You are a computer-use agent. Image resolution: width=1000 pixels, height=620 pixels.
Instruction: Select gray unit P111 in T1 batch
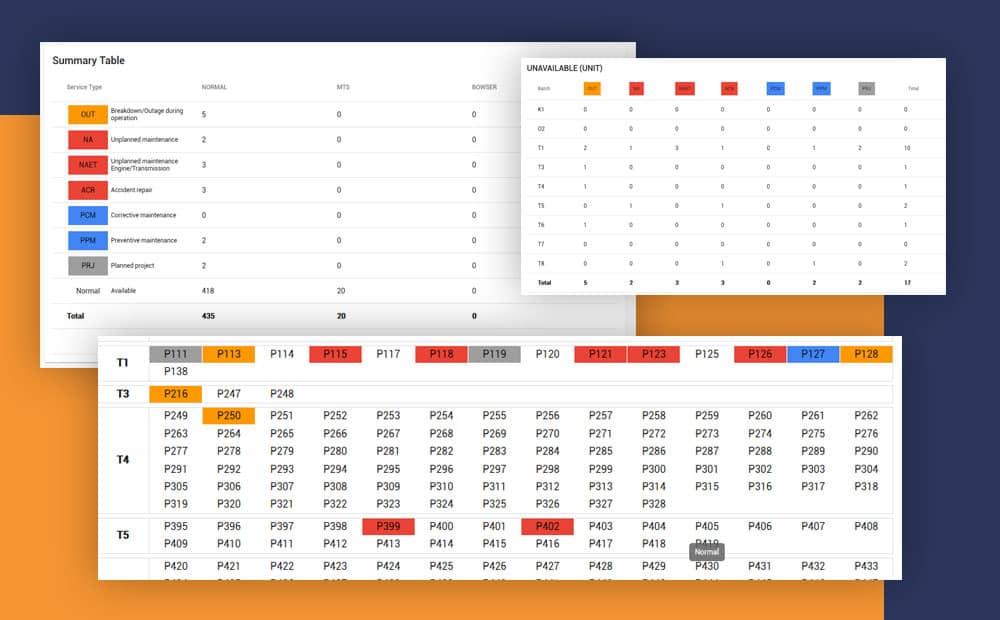(175, 354)
